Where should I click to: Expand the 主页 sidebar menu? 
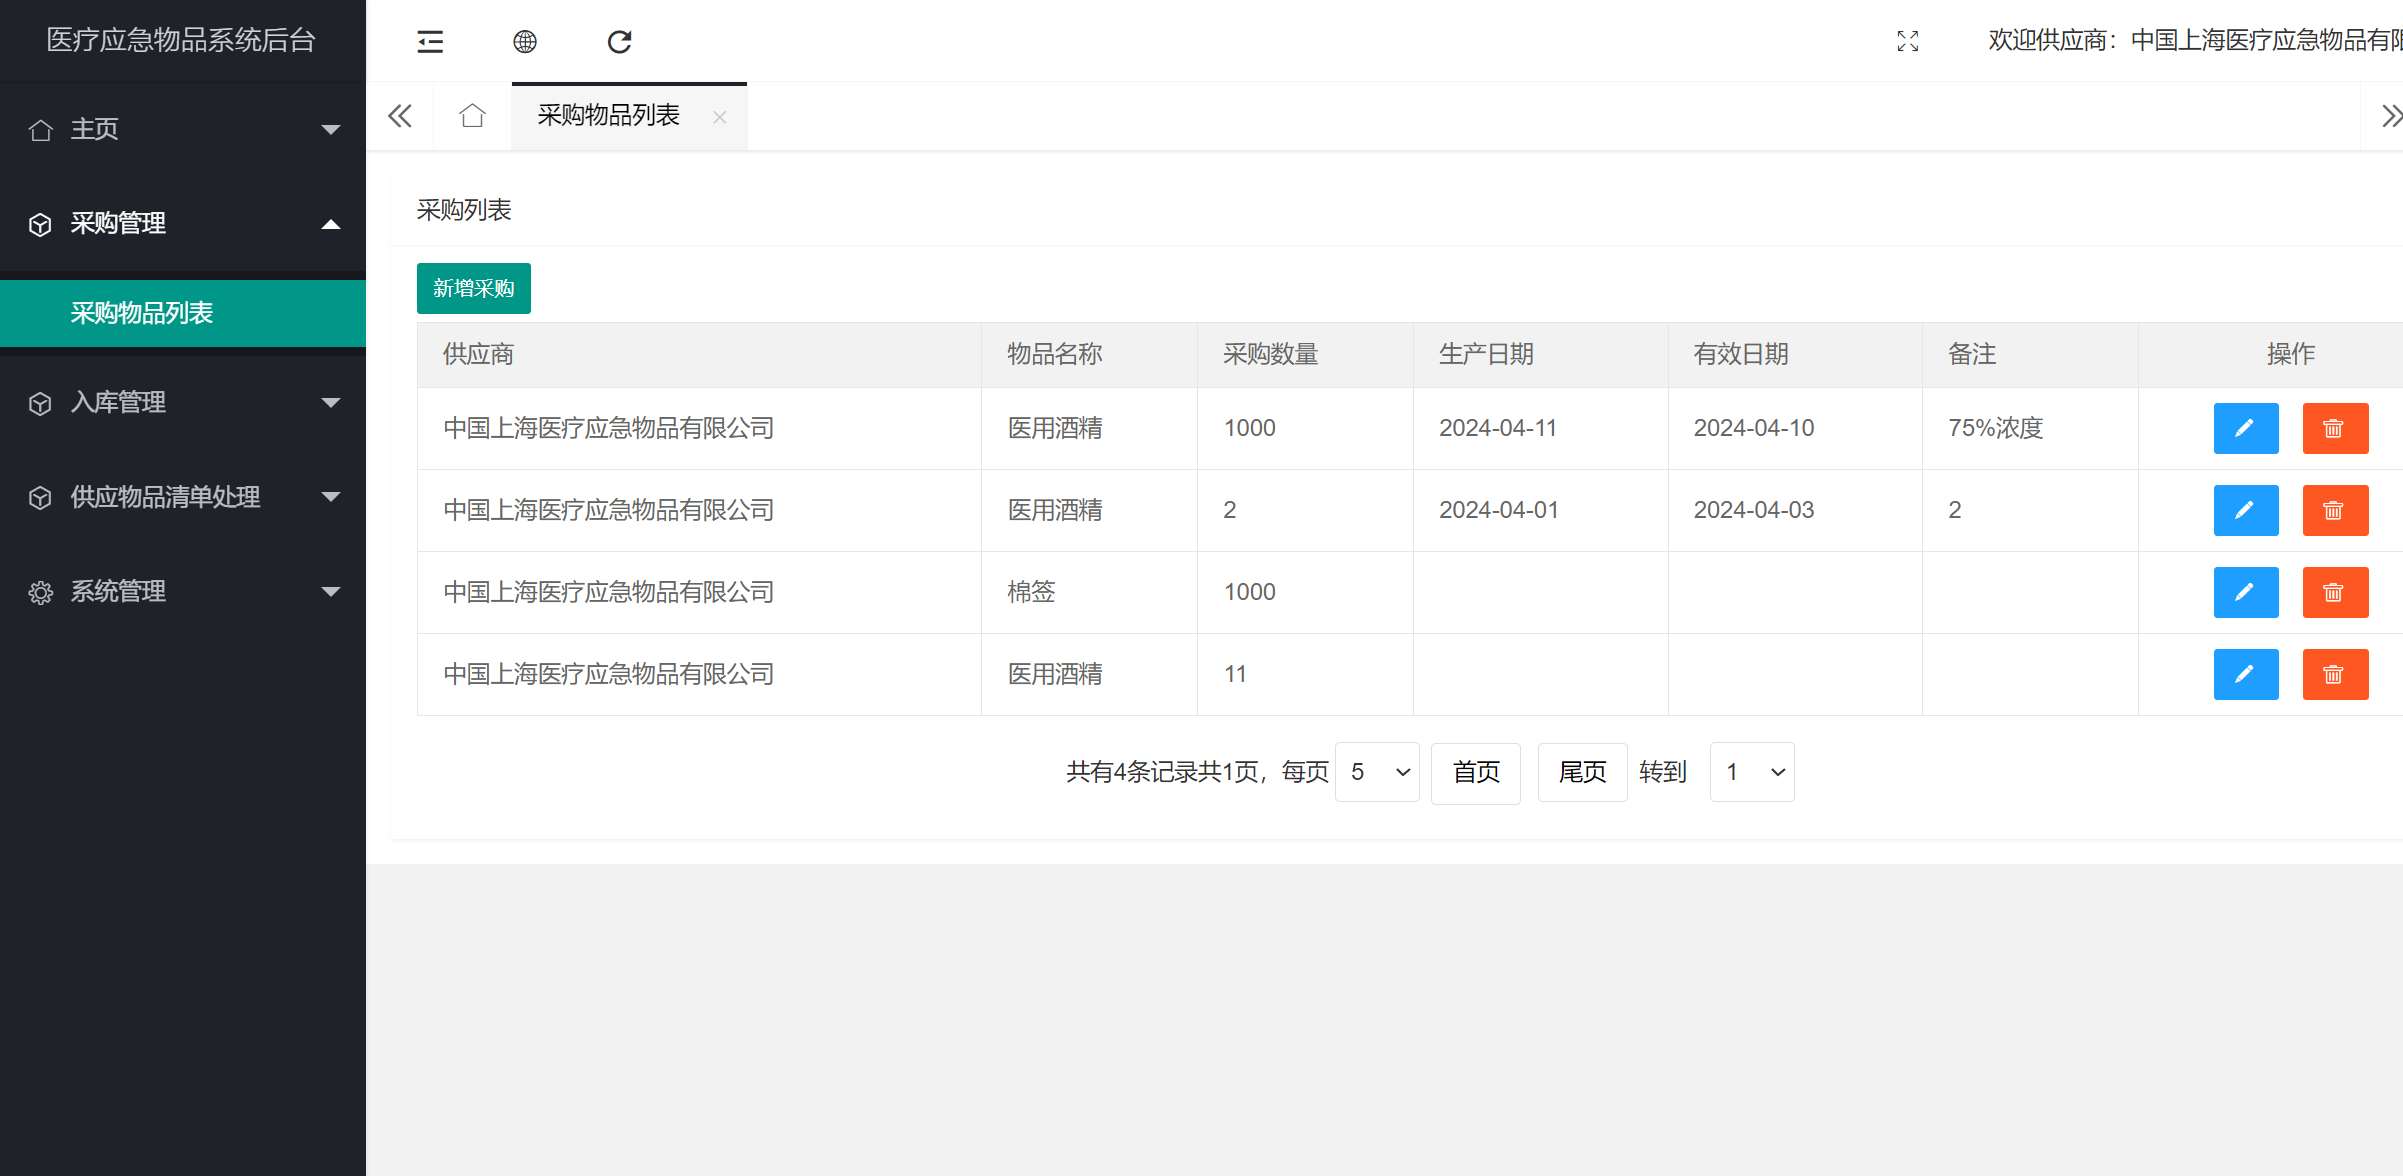coord(183,129)
